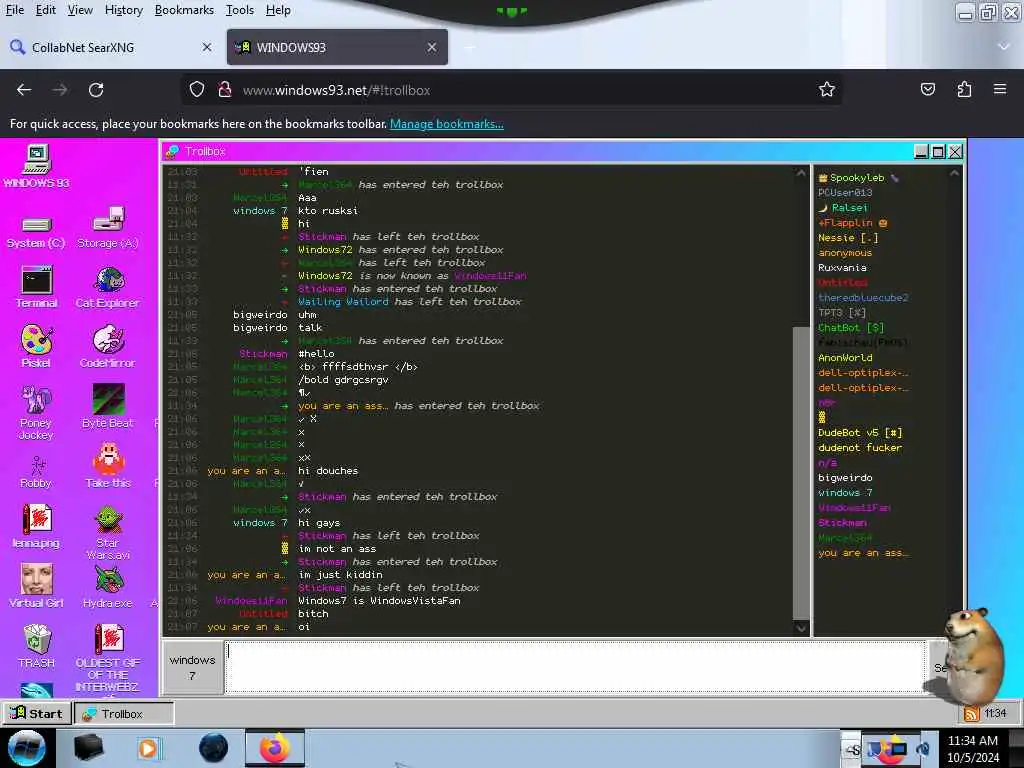Open the Tools menu

[x=240, y=10]
